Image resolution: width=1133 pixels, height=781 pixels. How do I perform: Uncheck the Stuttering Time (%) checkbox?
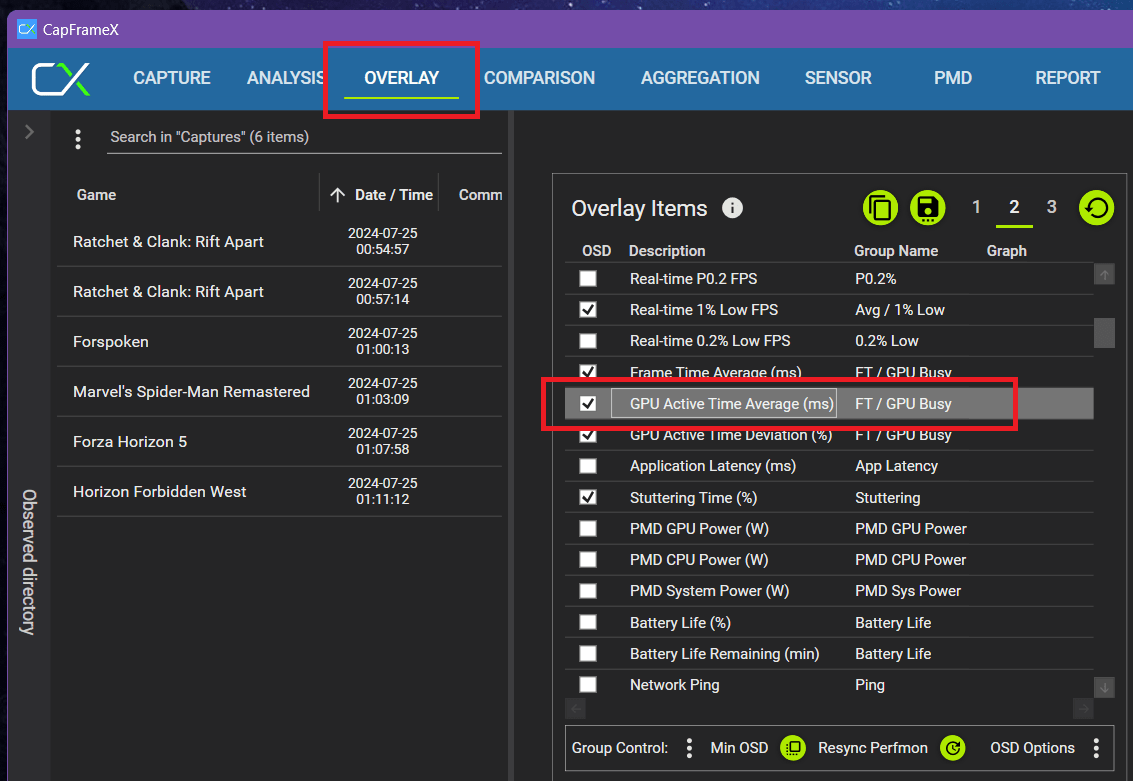588,497
